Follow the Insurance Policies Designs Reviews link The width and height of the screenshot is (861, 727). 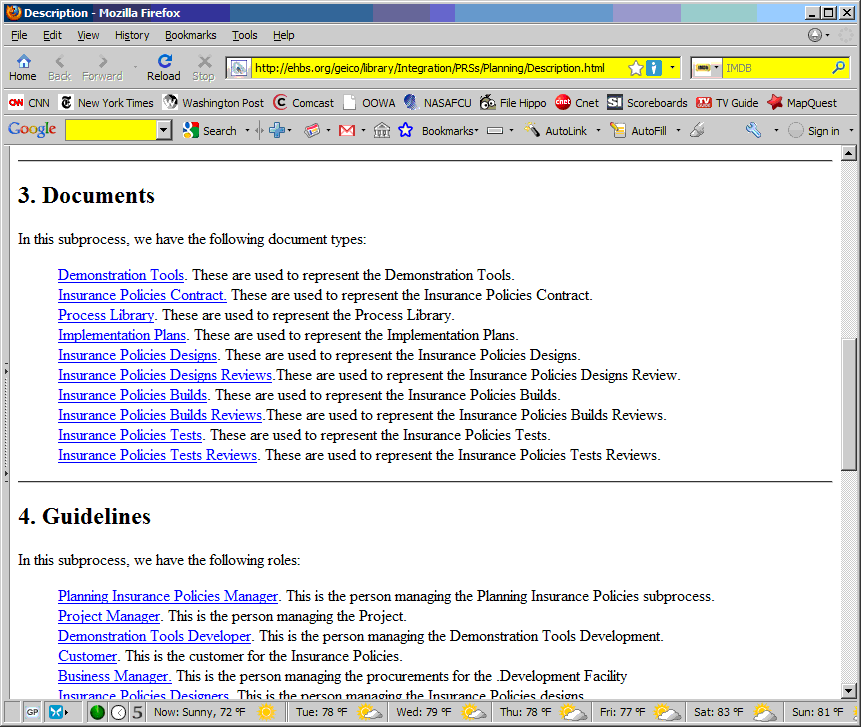[165, 375]
